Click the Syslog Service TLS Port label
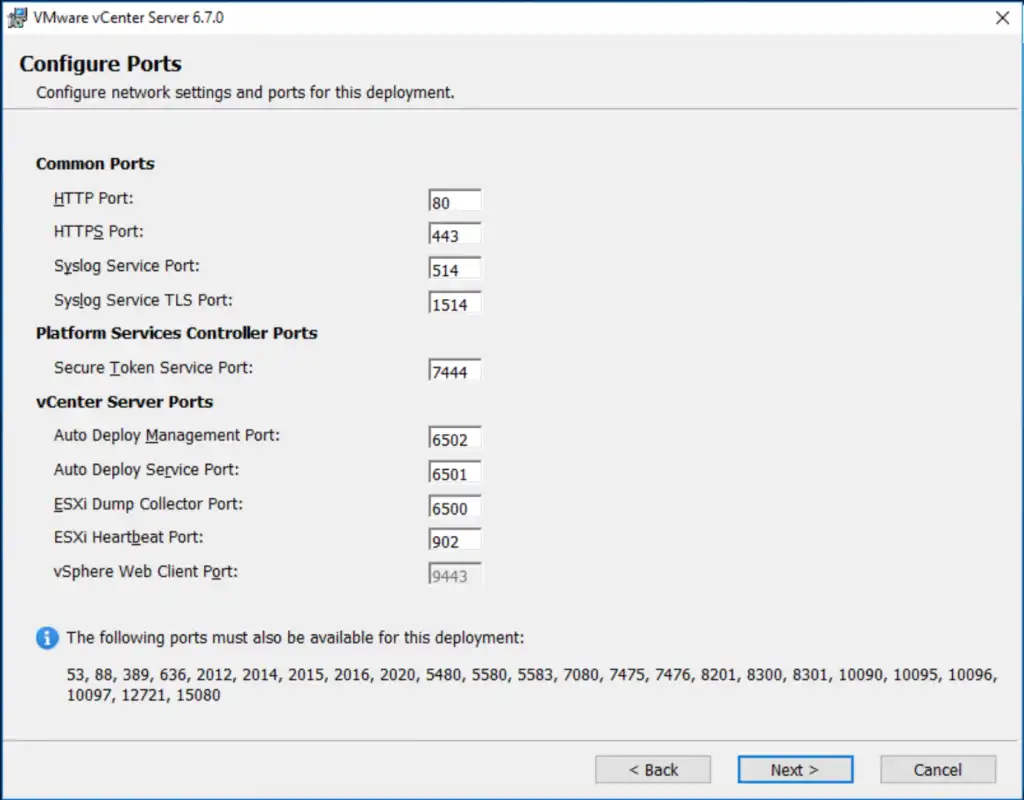 143,300
